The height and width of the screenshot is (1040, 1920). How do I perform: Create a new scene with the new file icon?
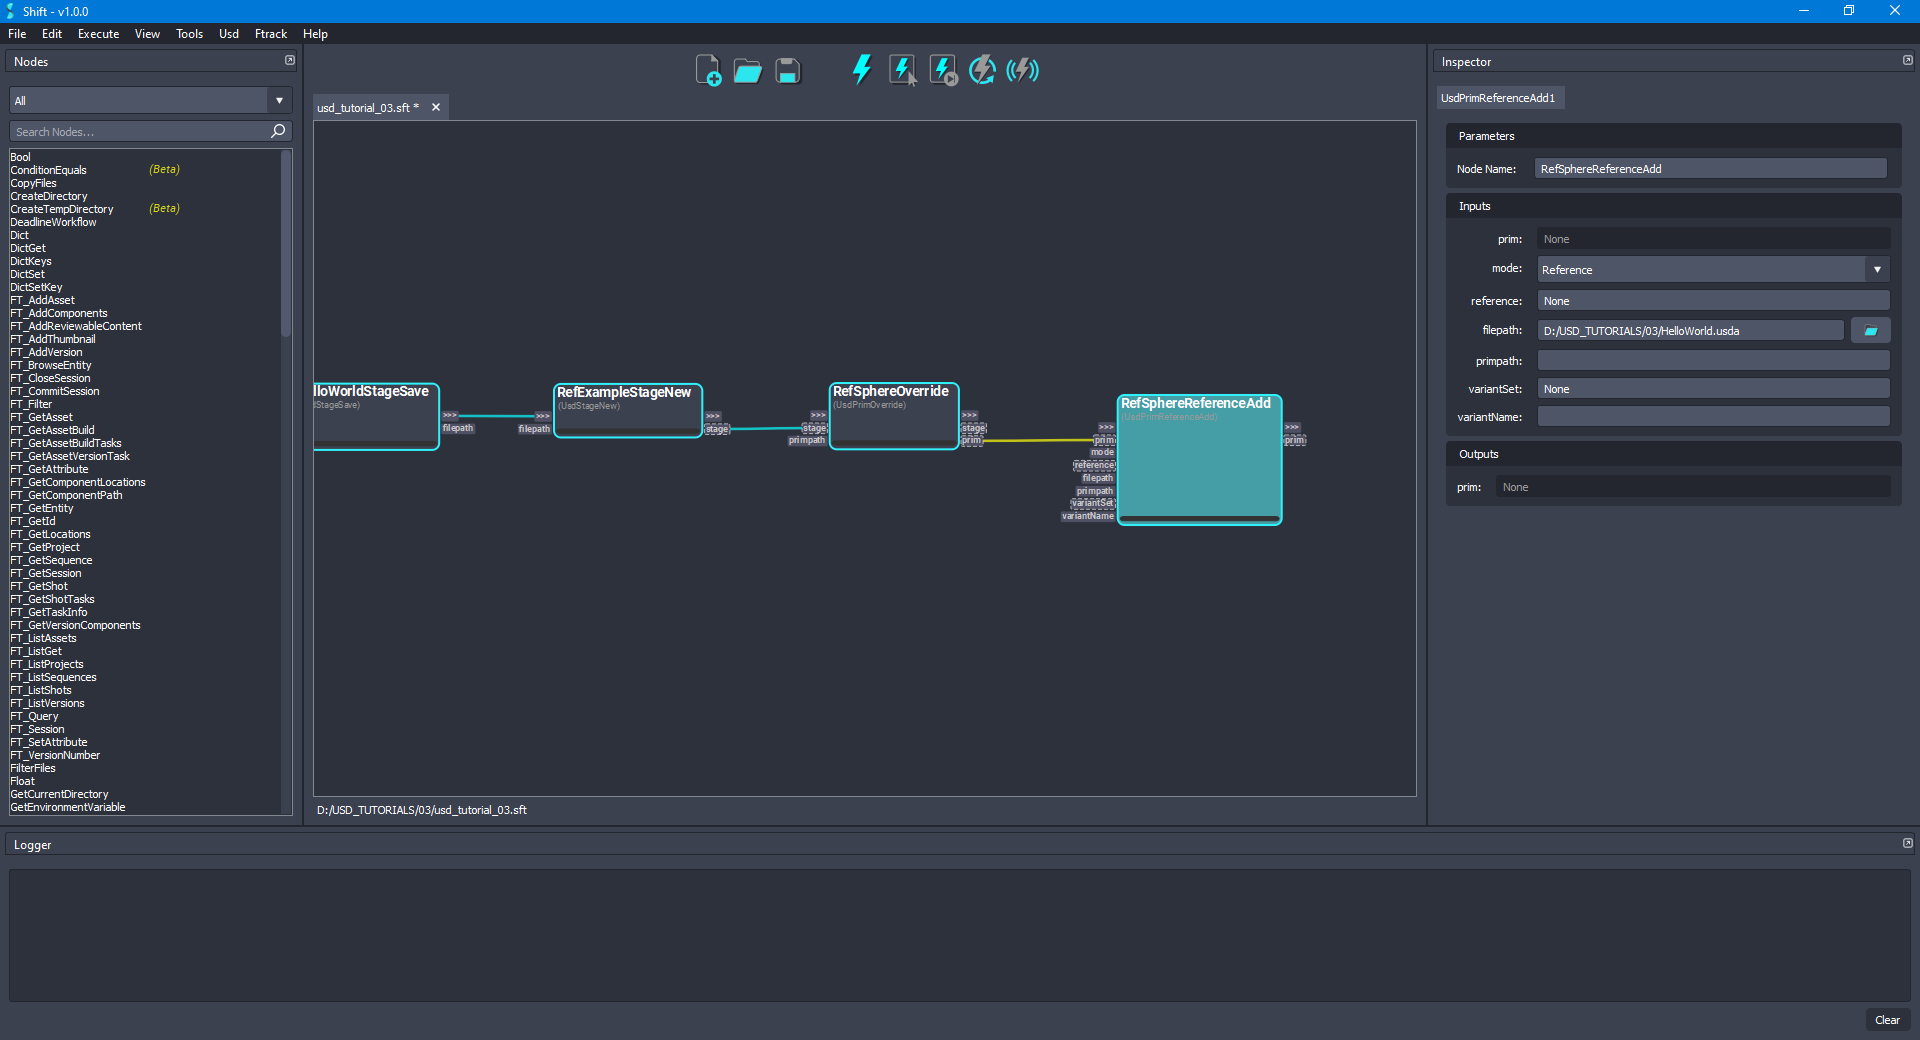point(710,70)
